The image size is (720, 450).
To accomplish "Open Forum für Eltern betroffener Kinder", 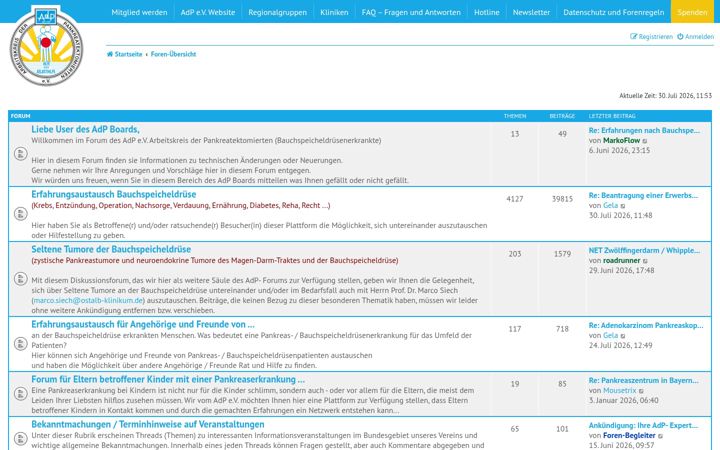I will (x=168, y=379).
